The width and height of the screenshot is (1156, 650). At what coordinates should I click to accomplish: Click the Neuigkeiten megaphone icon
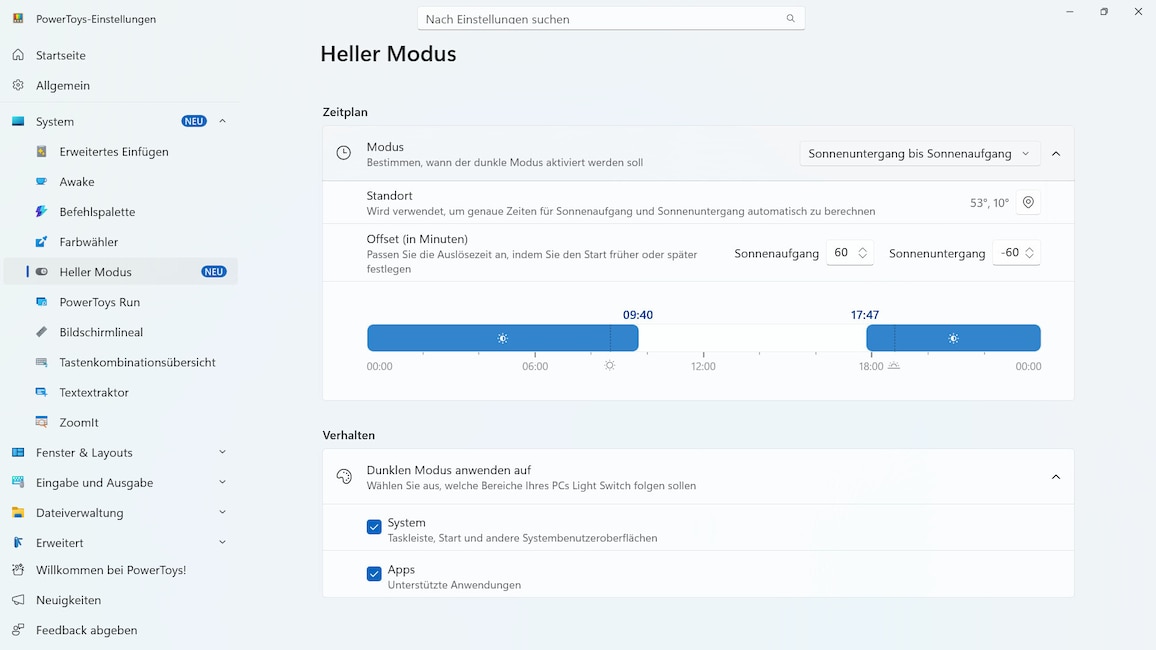click(18, 600)
